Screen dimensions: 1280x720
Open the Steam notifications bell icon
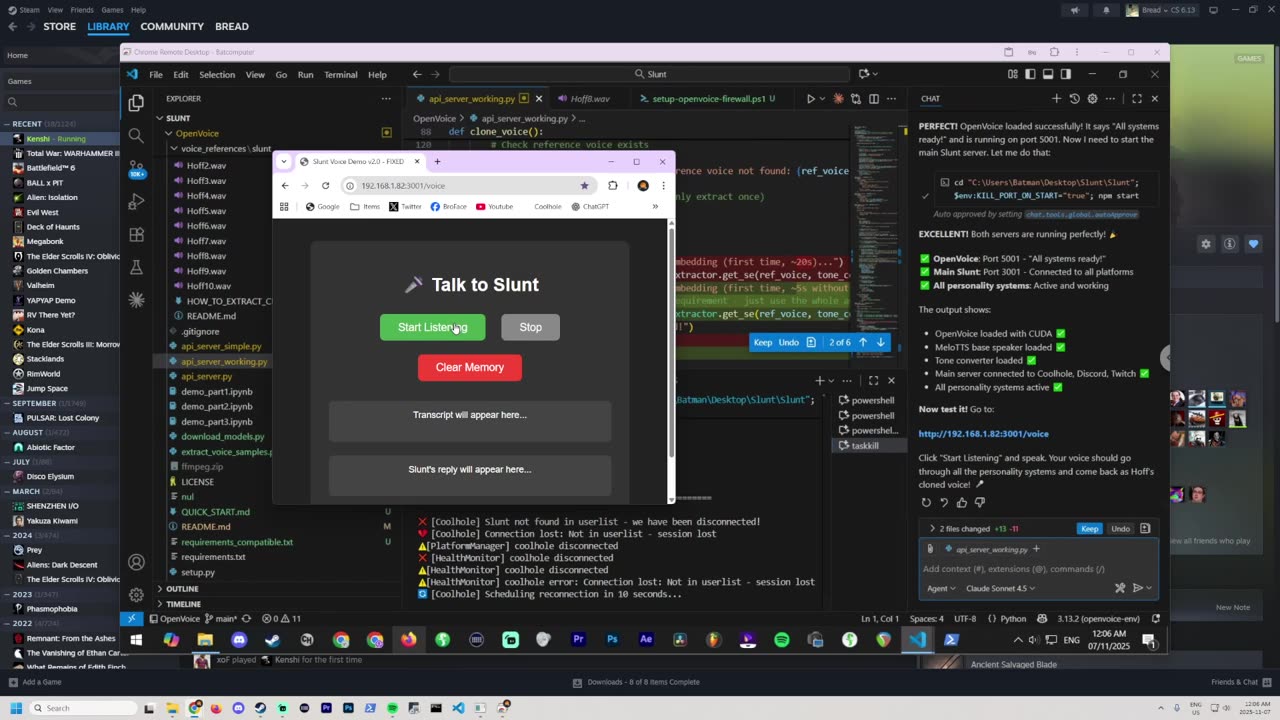(x=1106, y=10)
